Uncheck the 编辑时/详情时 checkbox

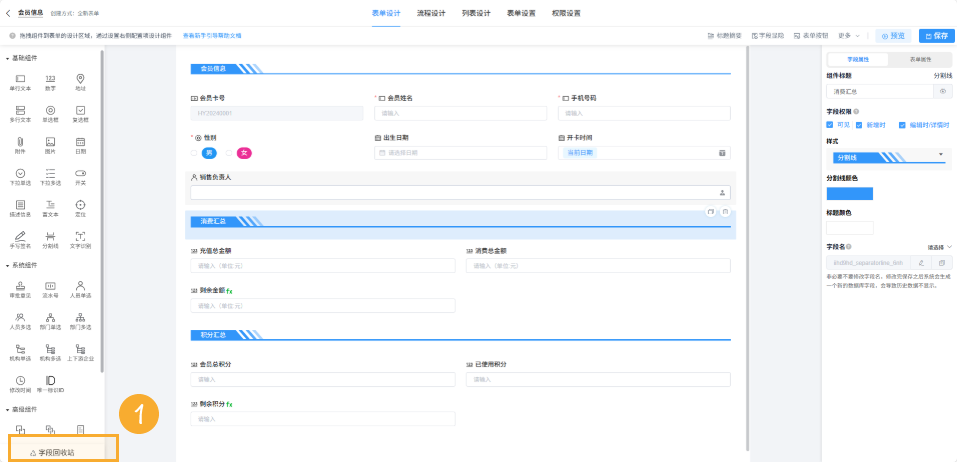tap(902, 125)
